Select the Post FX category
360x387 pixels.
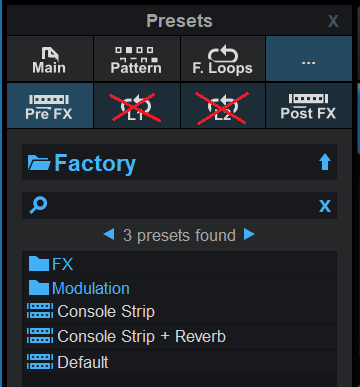point(309,106)
